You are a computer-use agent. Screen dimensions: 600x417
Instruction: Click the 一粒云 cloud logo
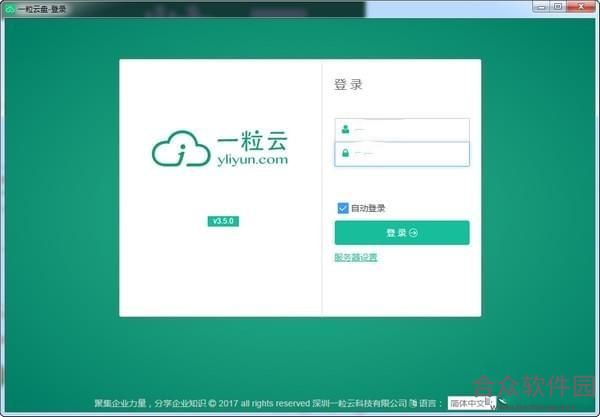tap(181, 149)
